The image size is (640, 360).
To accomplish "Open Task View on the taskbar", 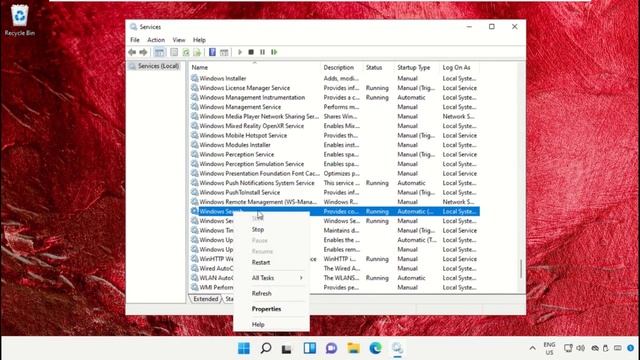I will [287, 349].
